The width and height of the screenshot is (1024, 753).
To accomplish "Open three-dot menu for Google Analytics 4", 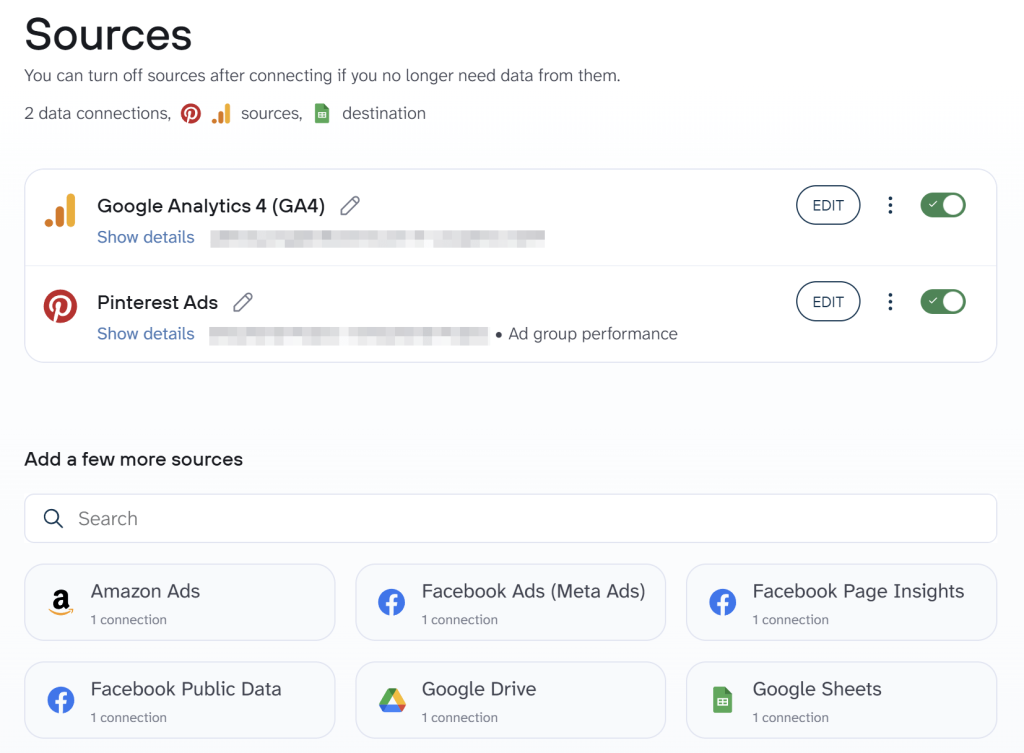I will click(x=890, y=206).
